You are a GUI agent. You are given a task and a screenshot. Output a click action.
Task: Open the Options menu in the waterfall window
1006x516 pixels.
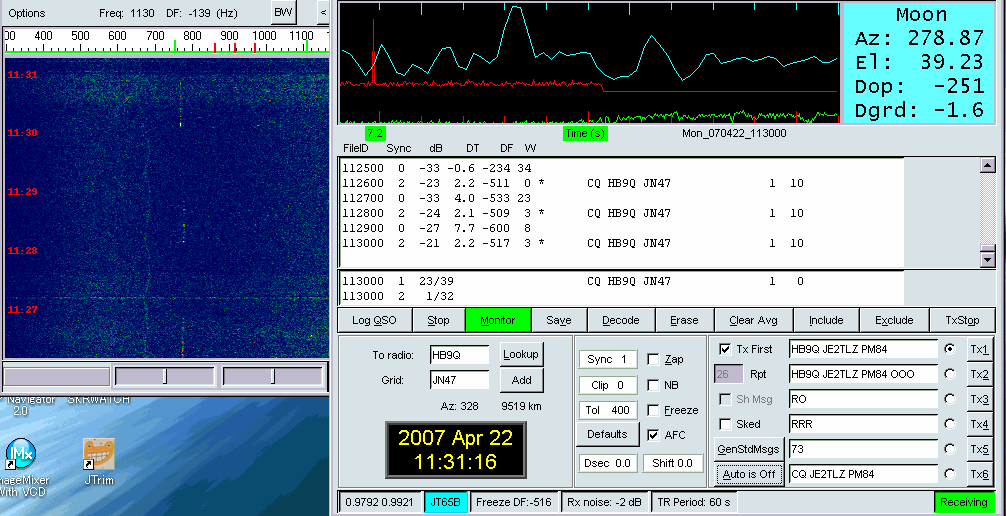[27, 13]
